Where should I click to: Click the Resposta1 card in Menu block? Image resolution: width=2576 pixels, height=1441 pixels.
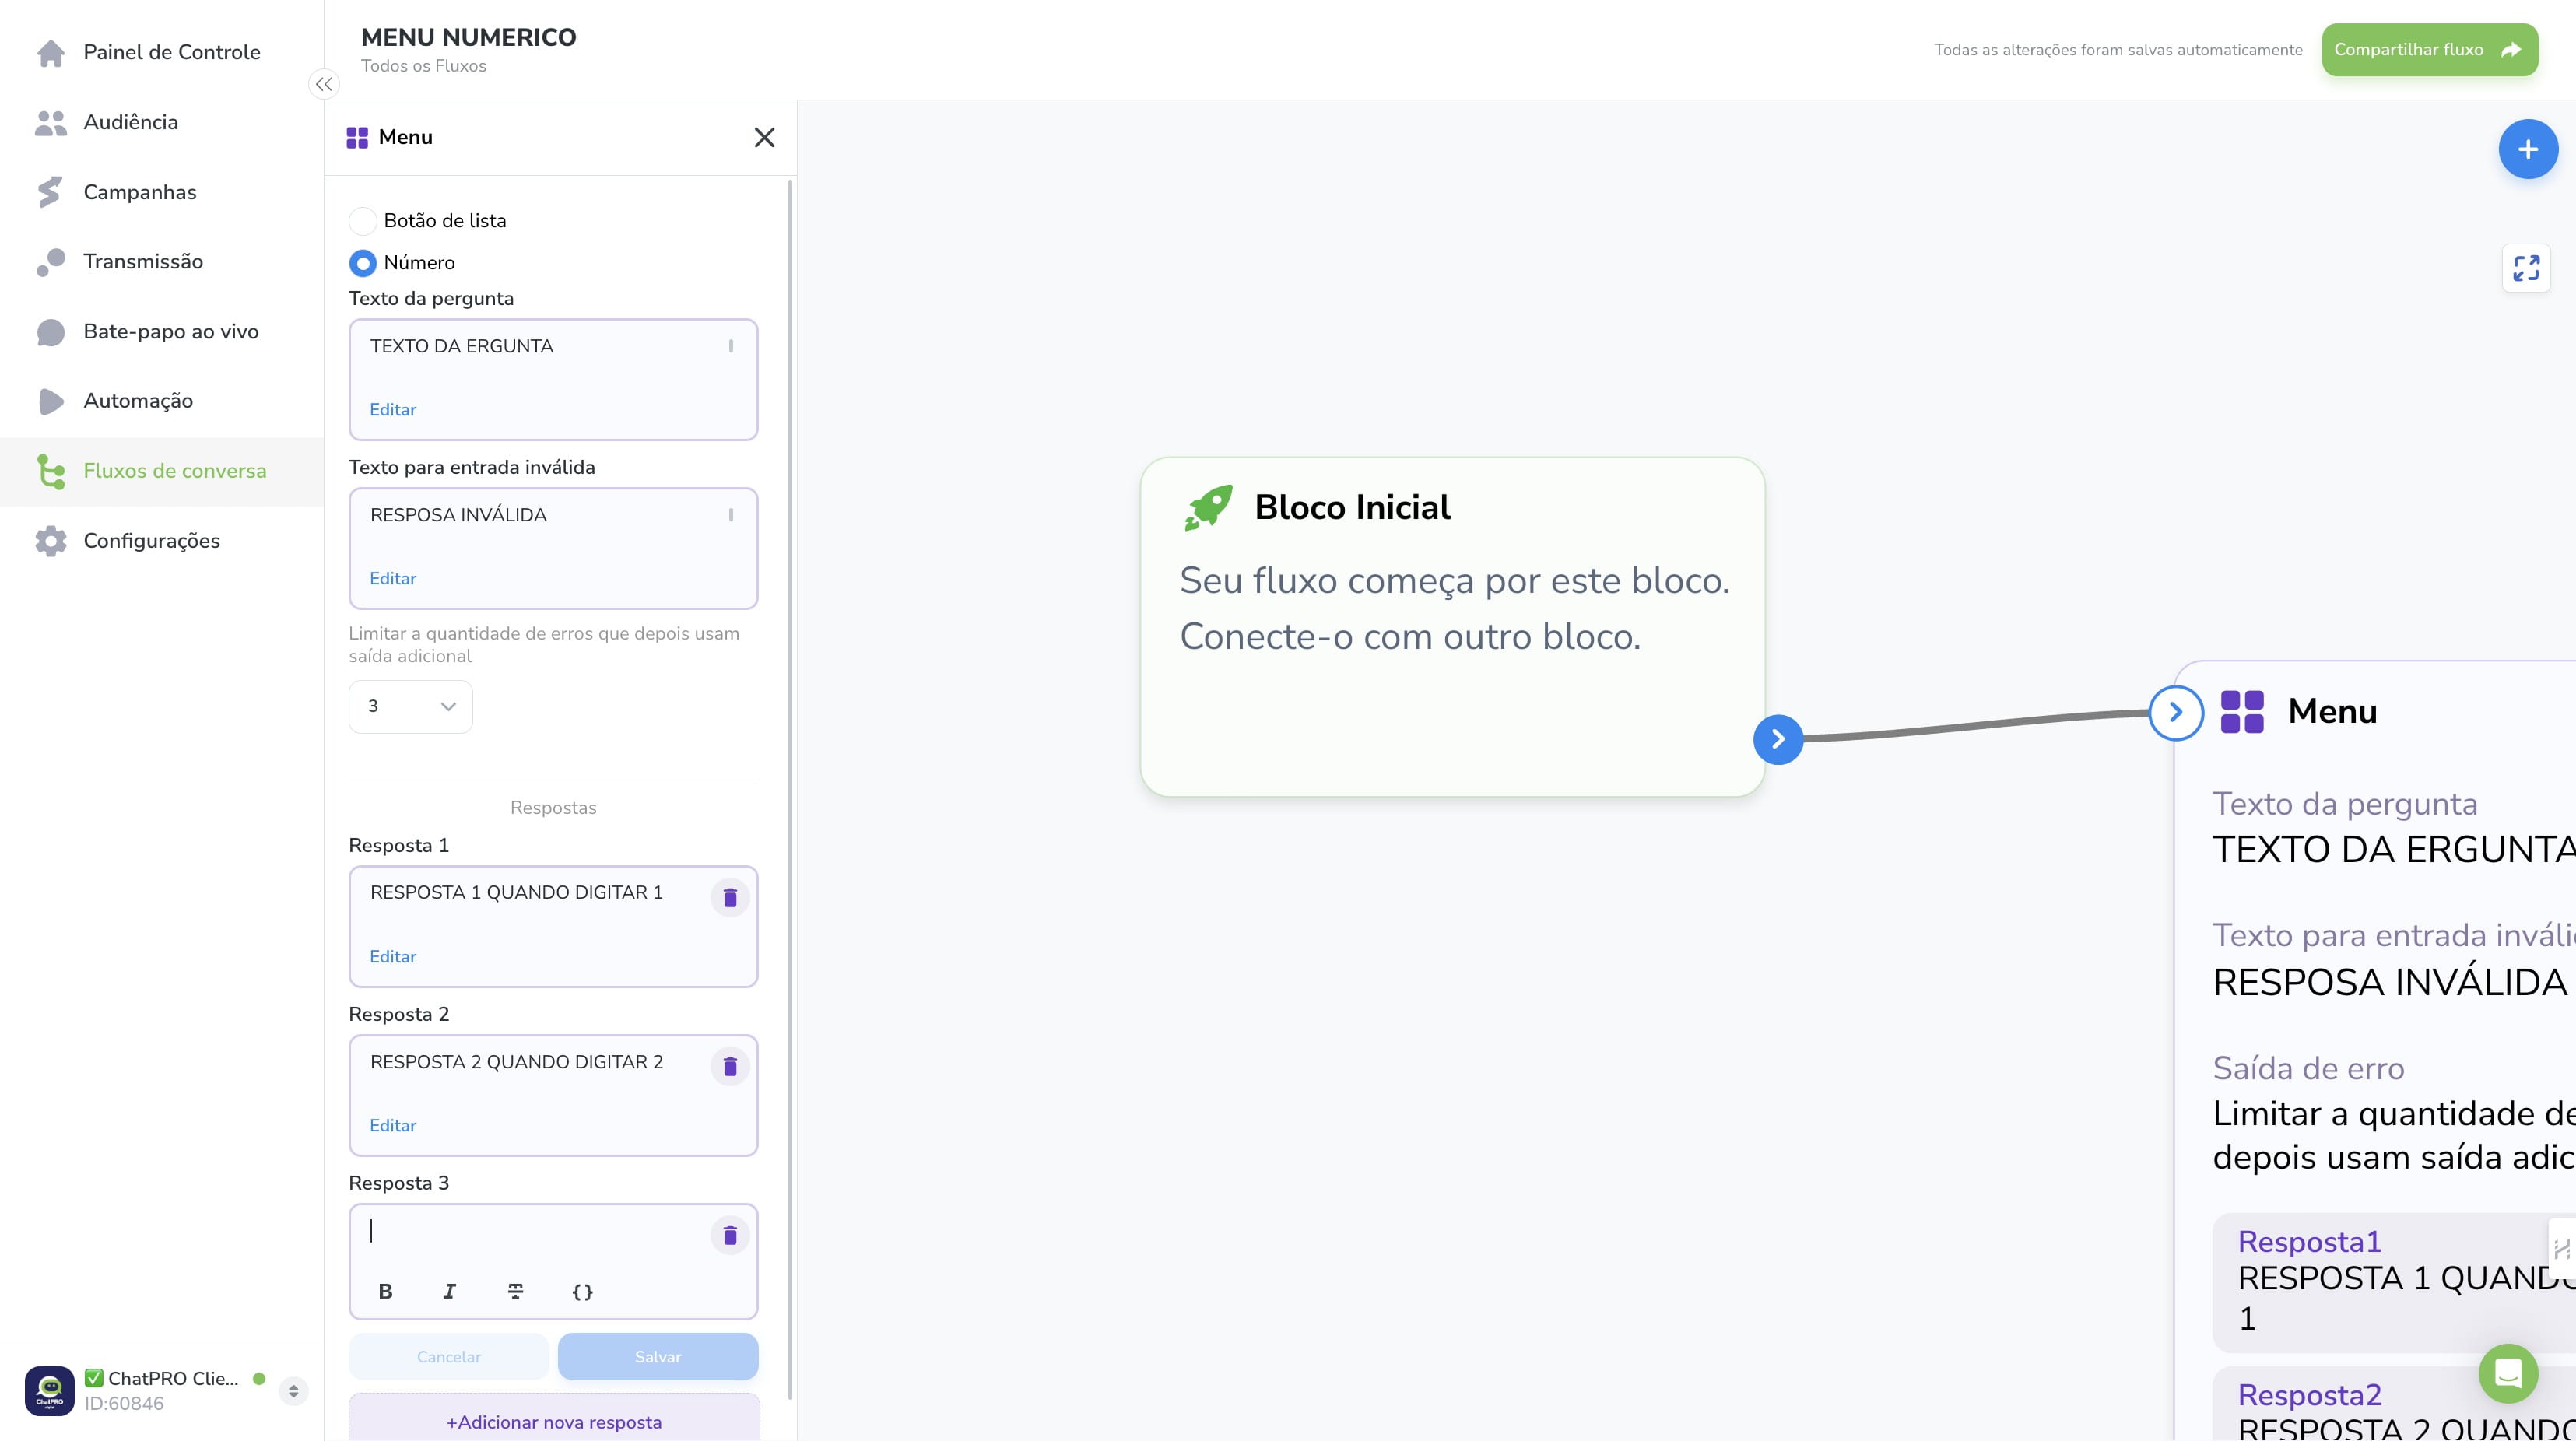(2394, 1282)
